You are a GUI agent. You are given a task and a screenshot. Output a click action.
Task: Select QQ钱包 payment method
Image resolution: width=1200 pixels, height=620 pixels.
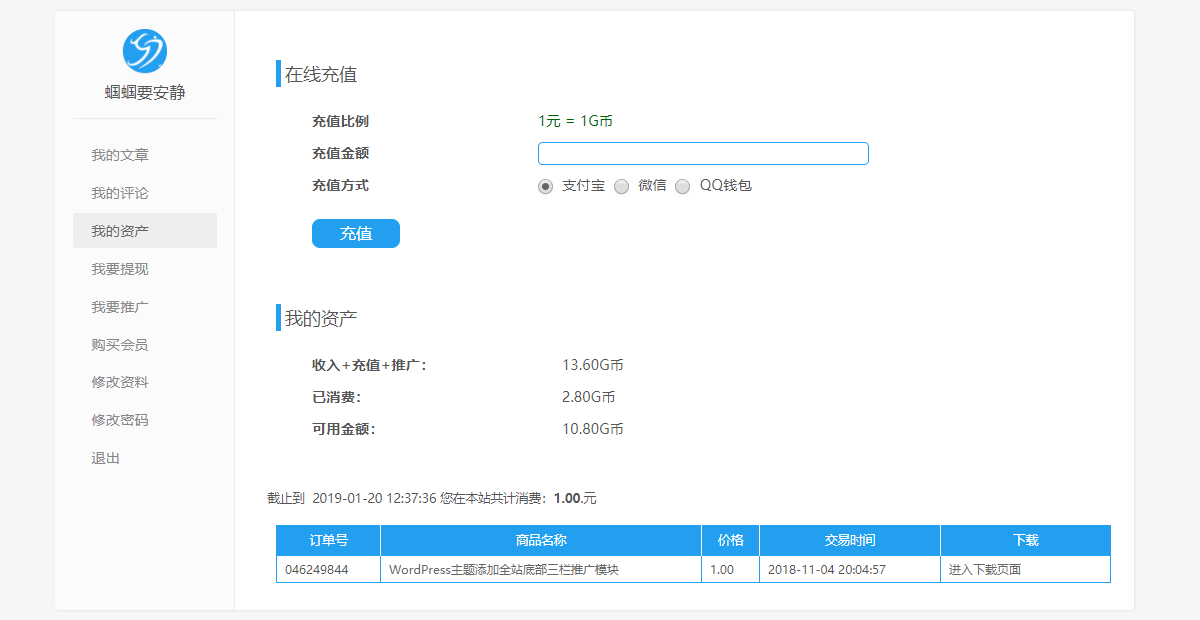tap(682, 186)
